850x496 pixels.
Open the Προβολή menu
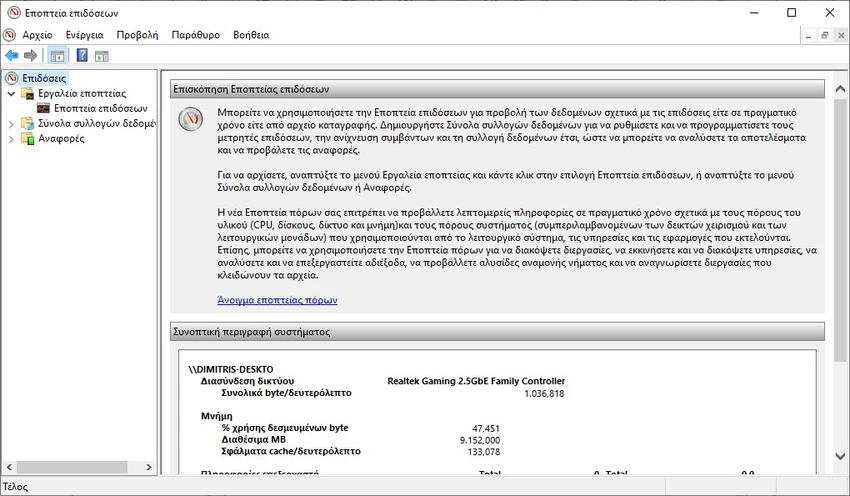(x=137, y=35)
